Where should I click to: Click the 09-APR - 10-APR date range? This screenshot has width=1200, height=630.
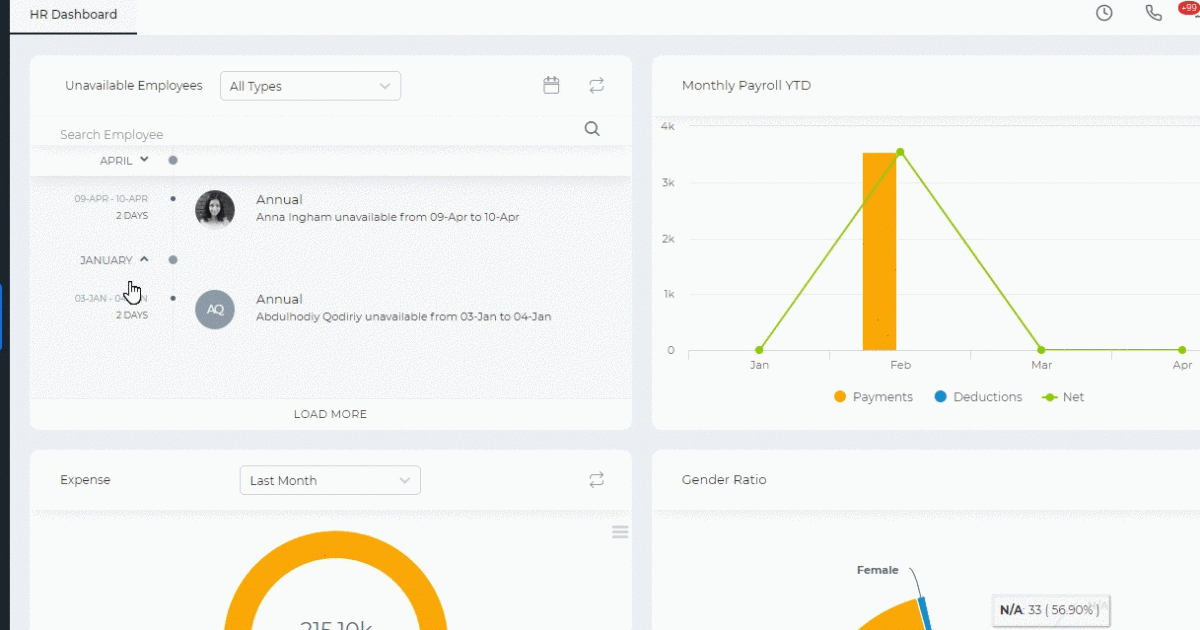point(111,199)
